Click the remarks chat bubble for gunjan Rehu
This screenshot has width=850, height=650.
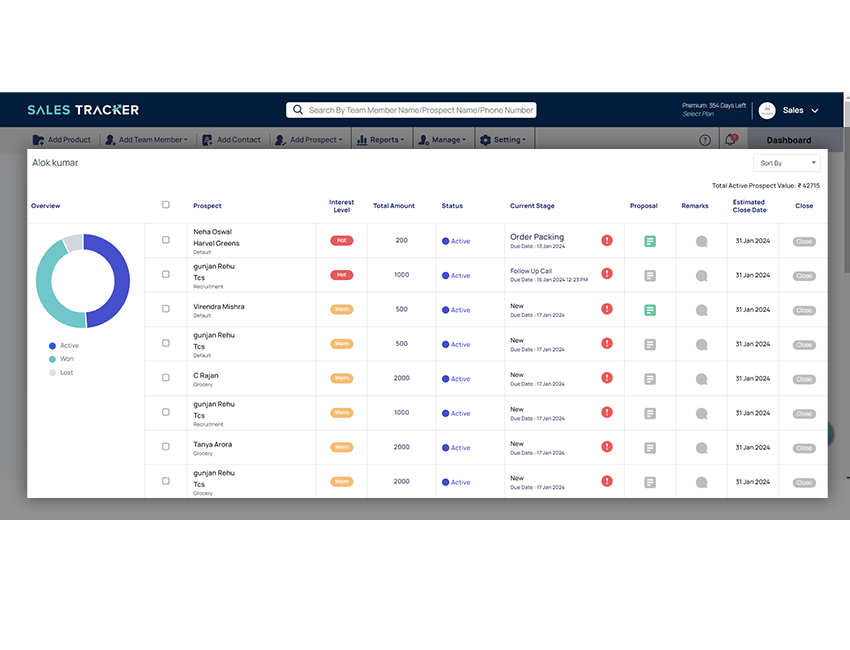[701, 274]
